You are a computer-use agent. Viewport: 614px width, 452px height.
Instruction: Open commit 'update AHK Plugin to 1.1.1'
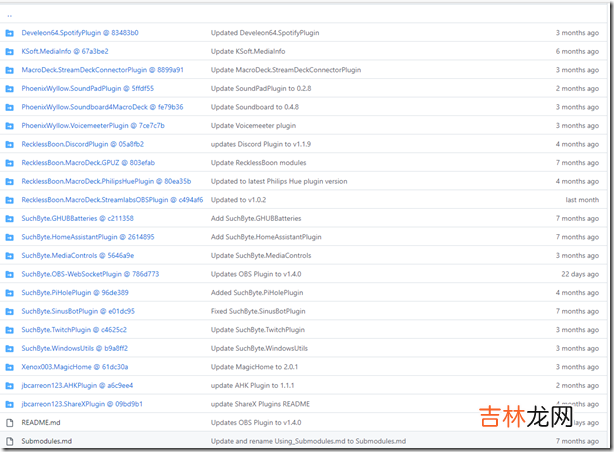(x=254, y=385)
